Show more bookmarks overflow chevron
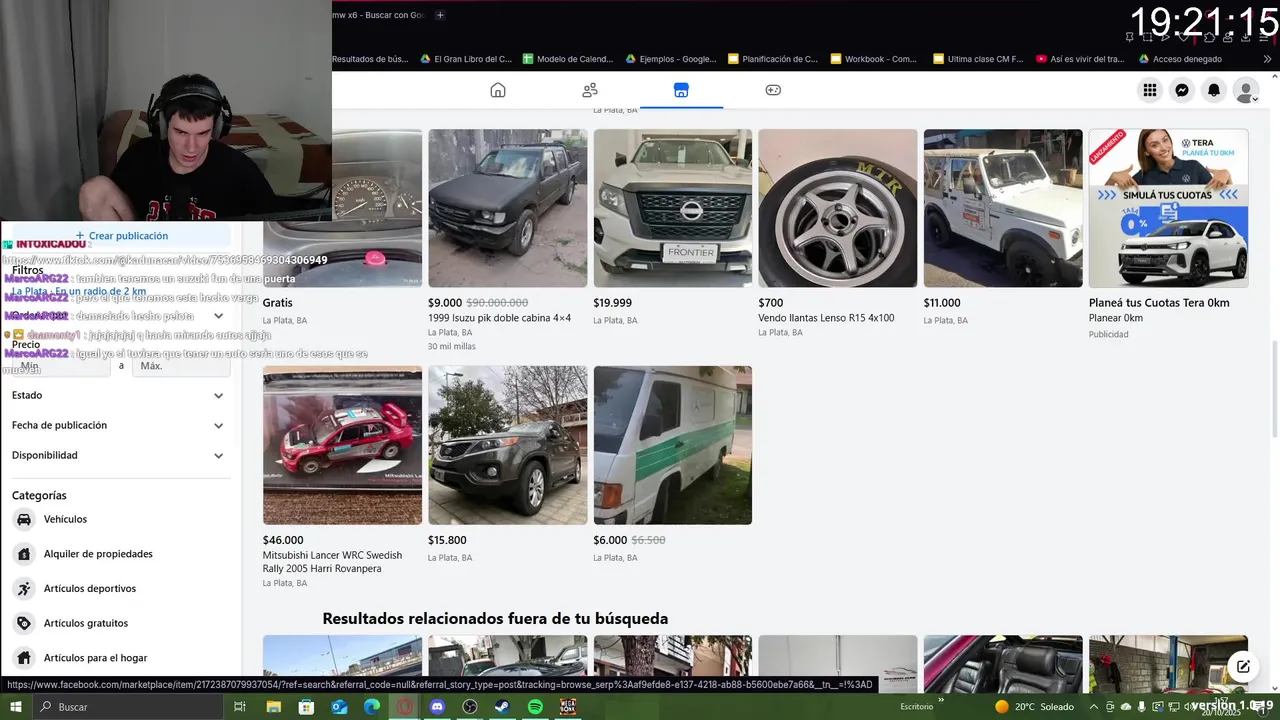 point(1268,59)
